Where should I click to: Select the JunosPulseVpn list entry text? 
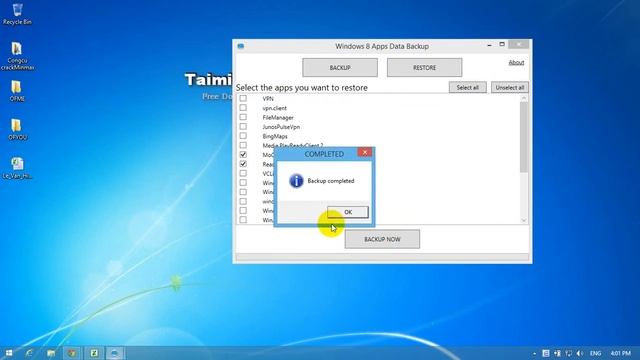coord(281,127)
